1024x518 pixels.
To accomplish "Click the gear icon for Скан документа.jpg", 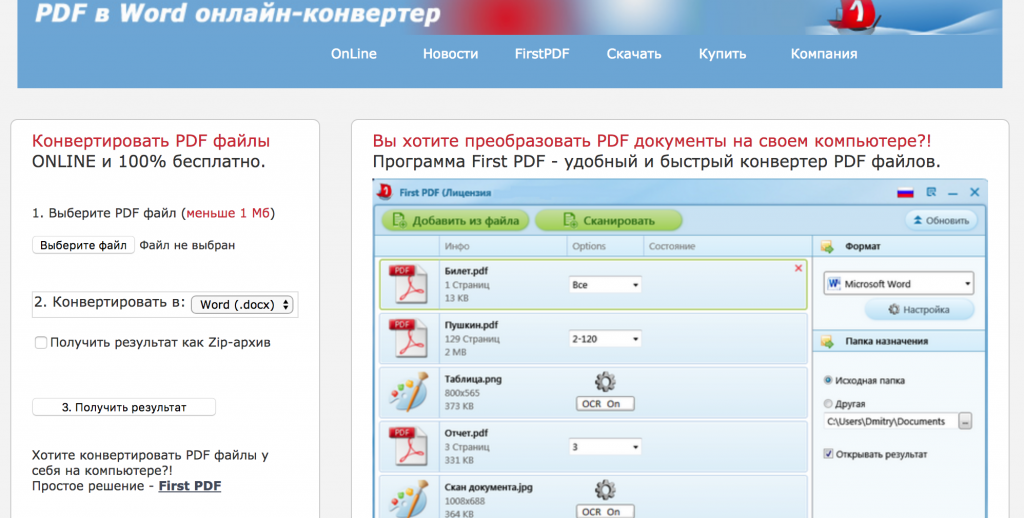I will click(x=605, y=490).
